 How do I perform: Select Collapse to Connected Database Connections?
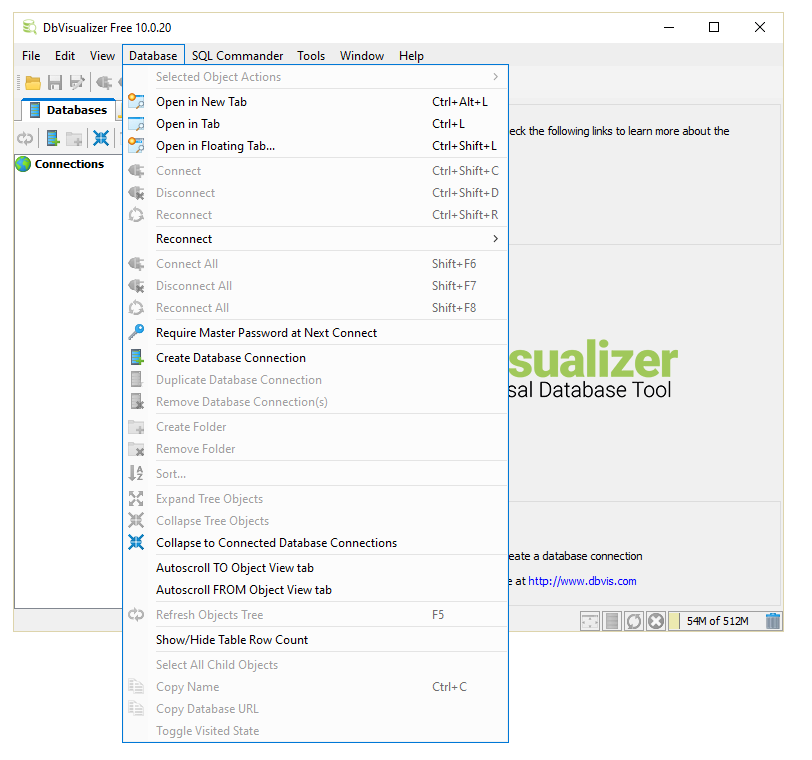pyautogui.click(x=315, y=542)
